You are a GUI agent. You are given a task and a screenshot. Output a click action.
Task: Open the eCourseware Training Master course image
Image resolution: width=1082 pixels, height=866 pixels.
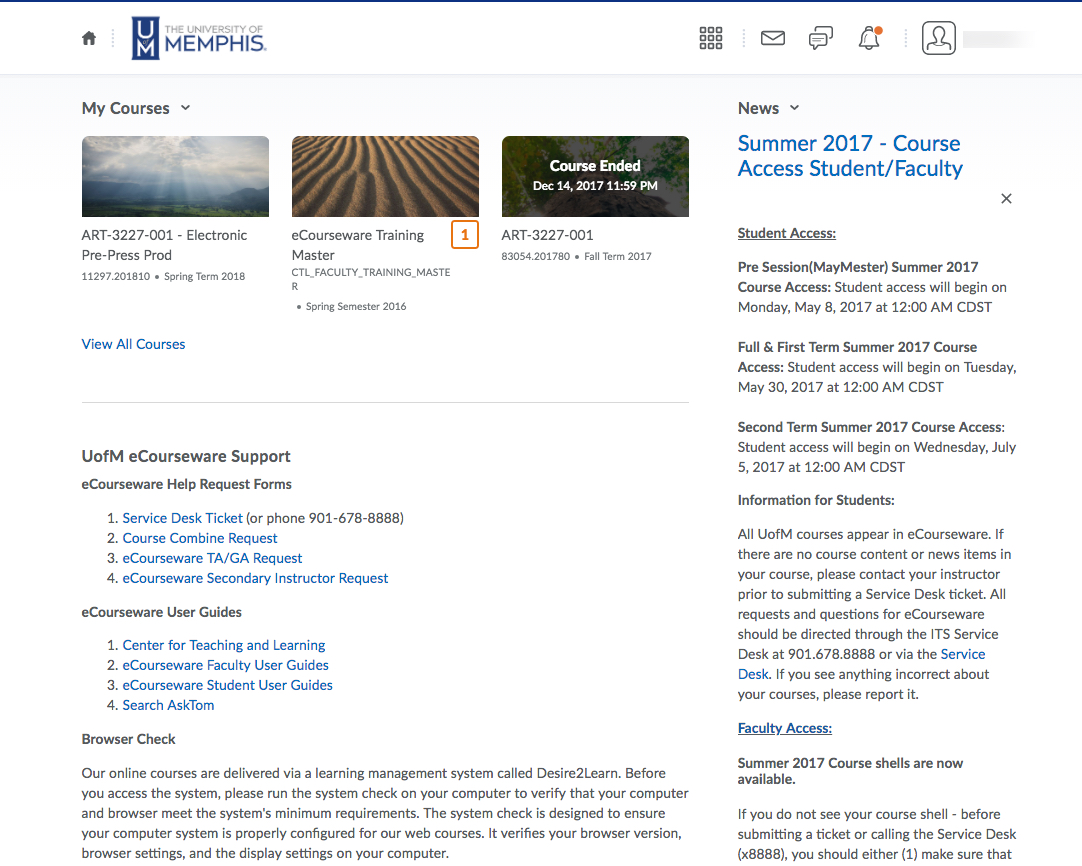point(385,176)
